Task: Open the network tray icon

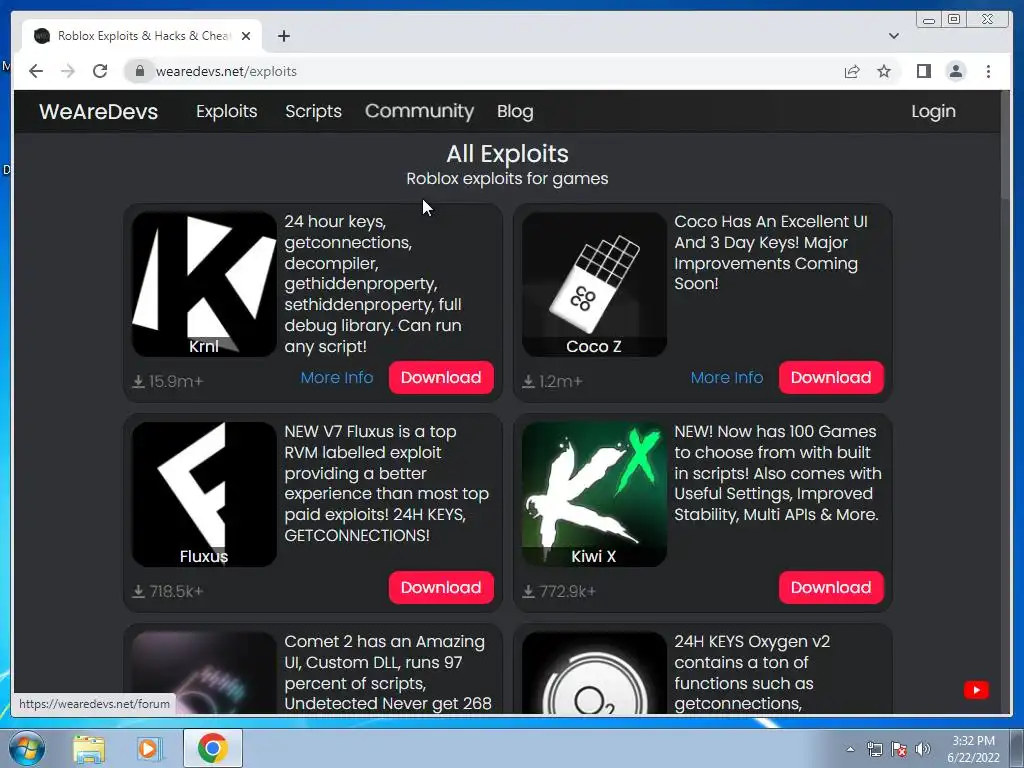Action: 874,749
